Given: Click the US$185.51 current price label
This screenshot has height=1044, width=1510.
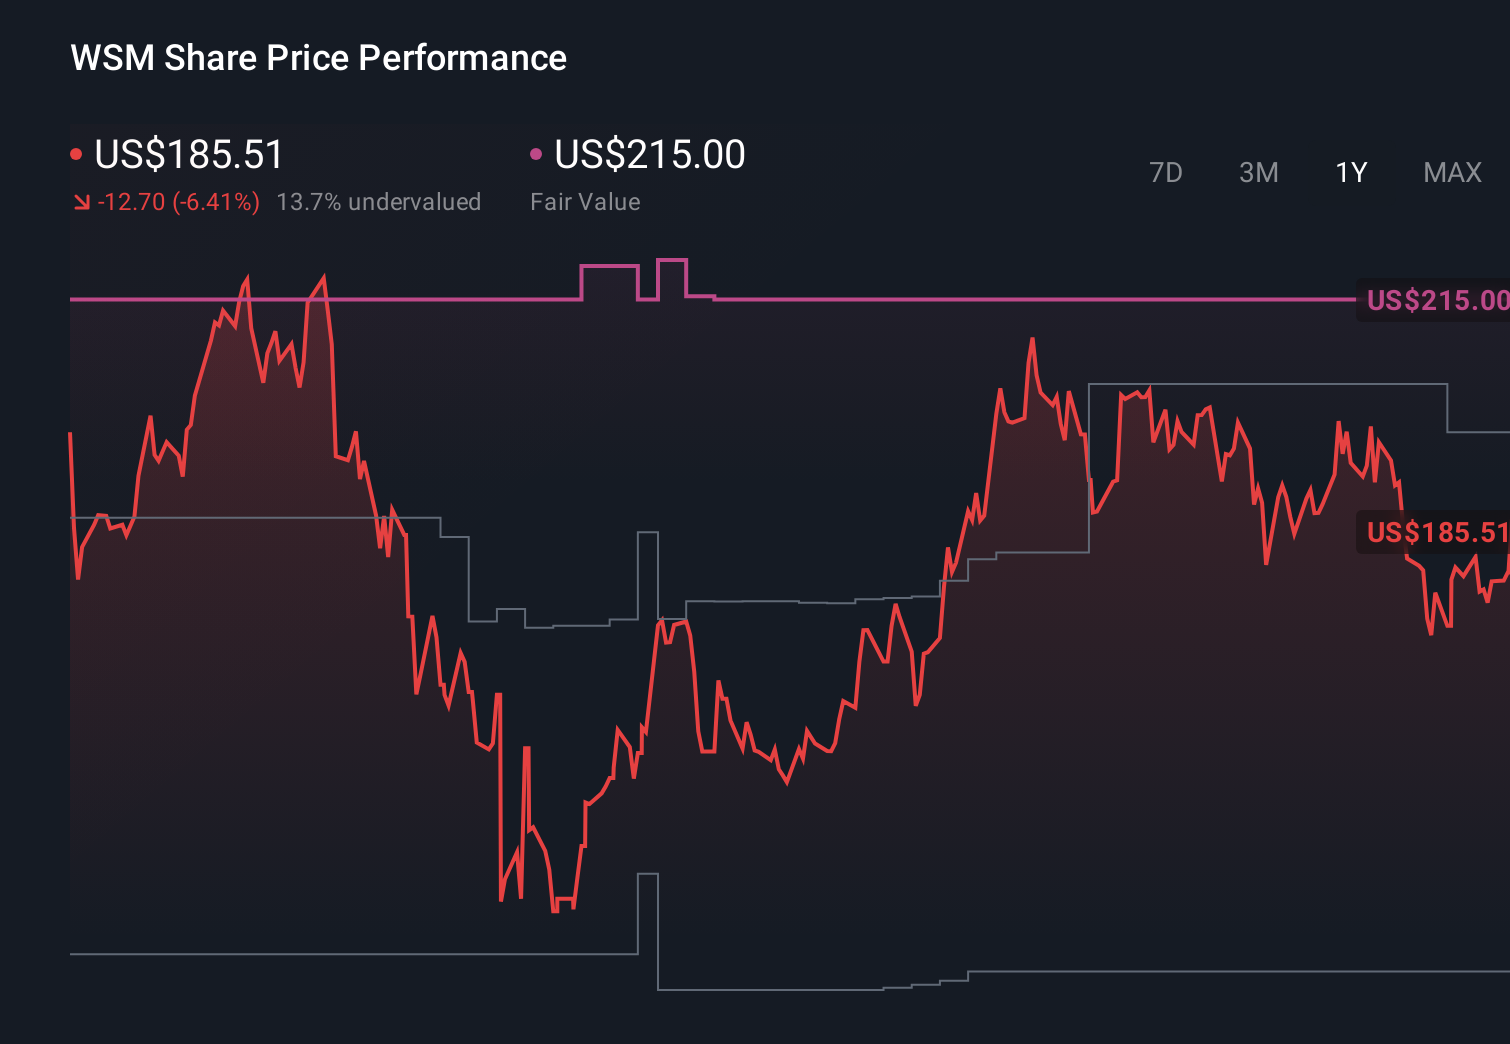Looking at the screenshot, I should pyautogui.click(x=186, y=153).
